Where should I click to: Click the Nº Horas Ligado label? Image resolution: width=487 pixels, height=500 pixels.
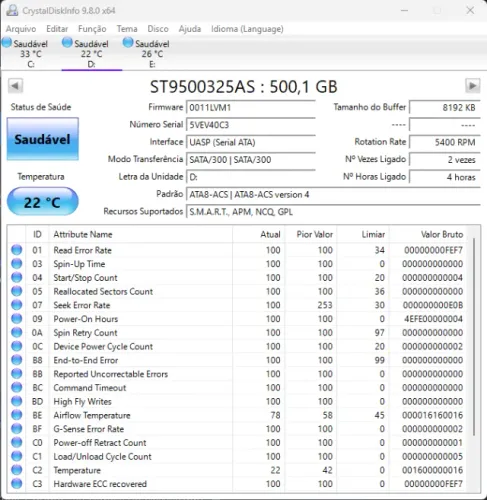[x=374, y=177]
